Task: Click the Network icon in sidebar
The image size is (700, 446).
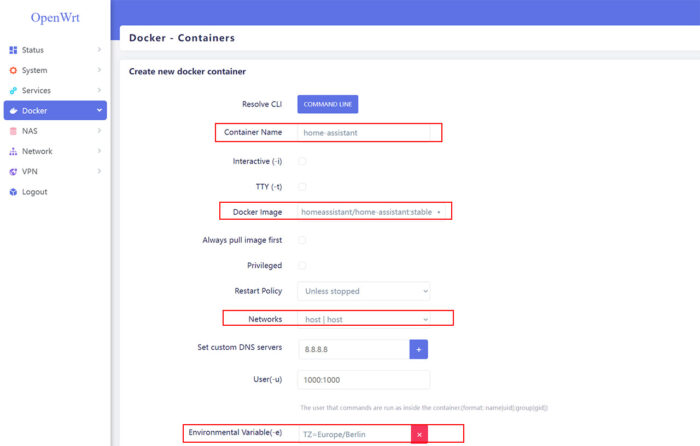Action: tap(13, 152)
